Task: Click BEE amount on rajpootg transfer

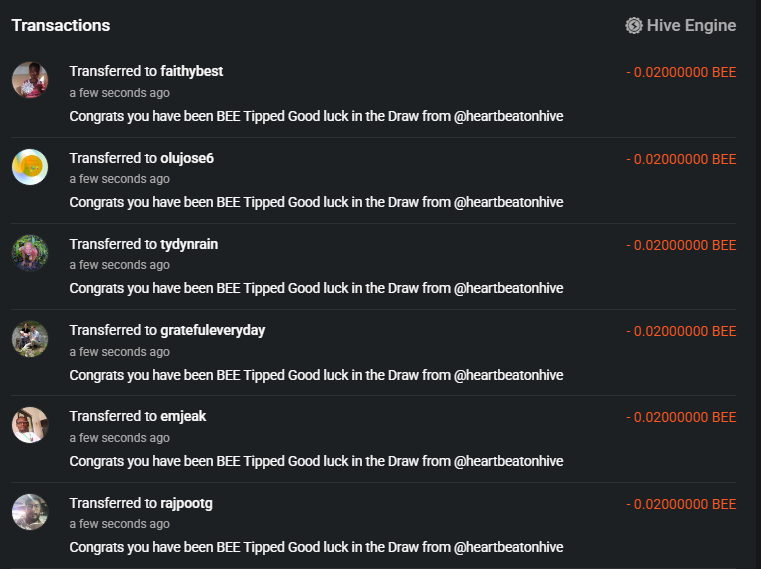Action: [681, 505]
